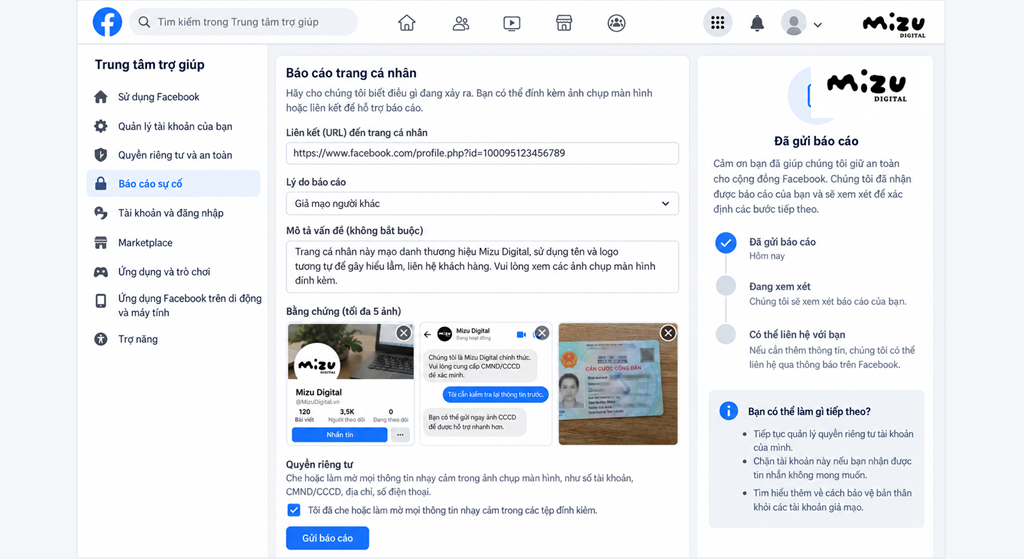Click the help center search field

click(244, 22)
